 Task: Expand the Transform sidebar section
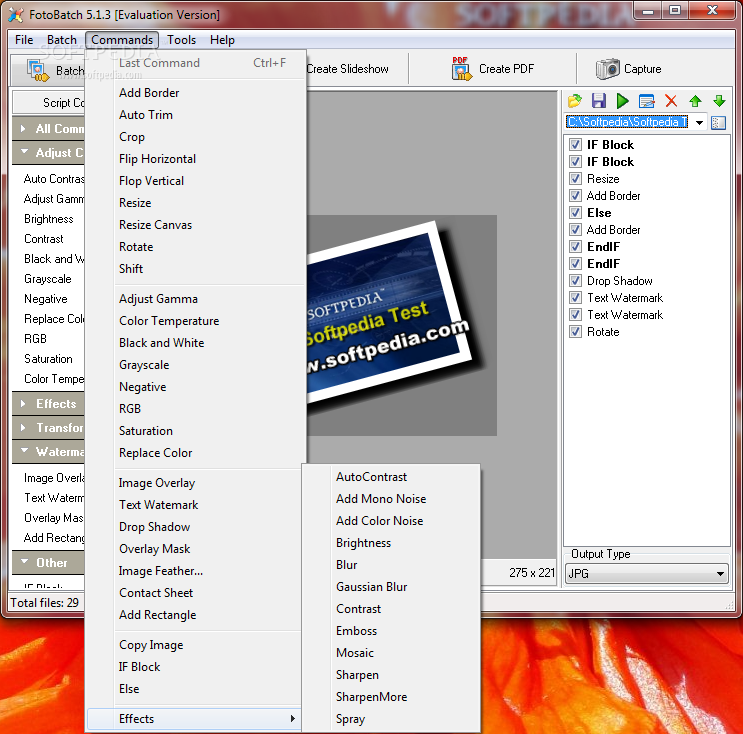48,428
